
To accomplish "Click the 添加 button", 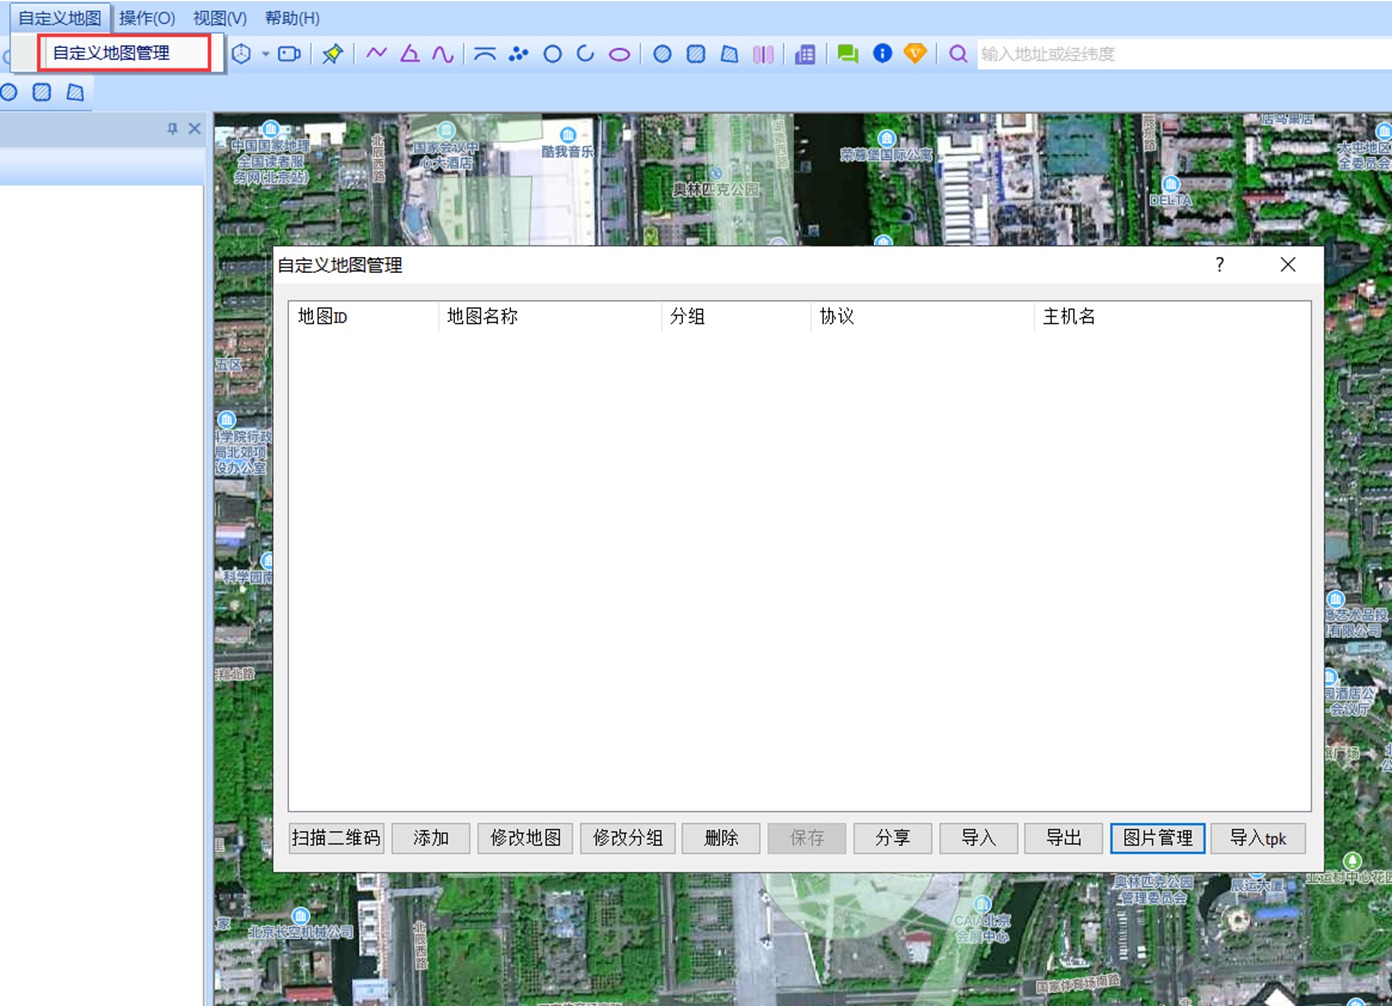I will tap(431, 838).
